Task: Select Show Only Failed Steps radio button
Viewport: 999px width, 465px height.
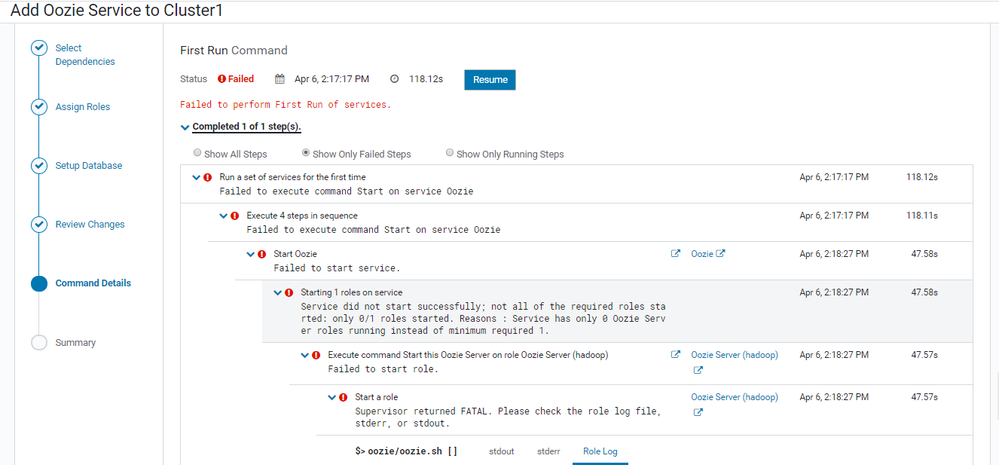Action: (306, 154)
